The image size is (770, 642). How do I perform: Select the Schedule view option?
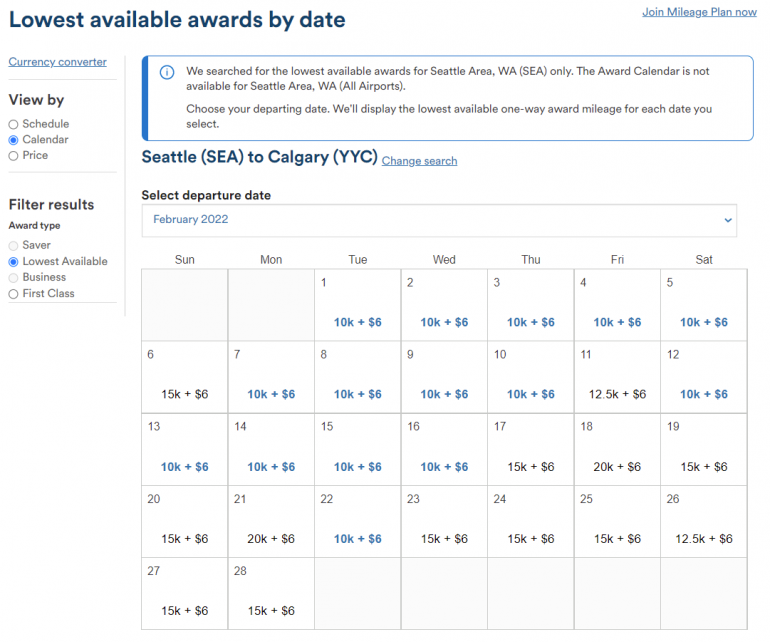[x=13, y=124]
